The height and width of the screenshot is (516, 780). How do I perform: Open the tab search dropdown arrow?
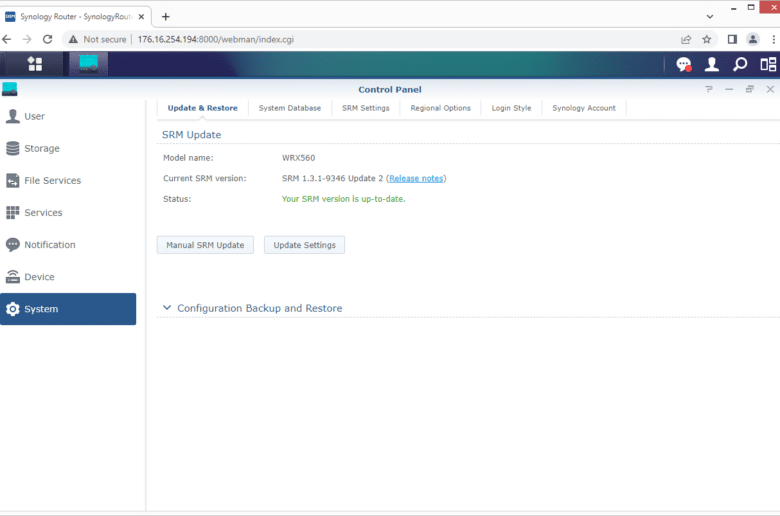tap(710, 16)
